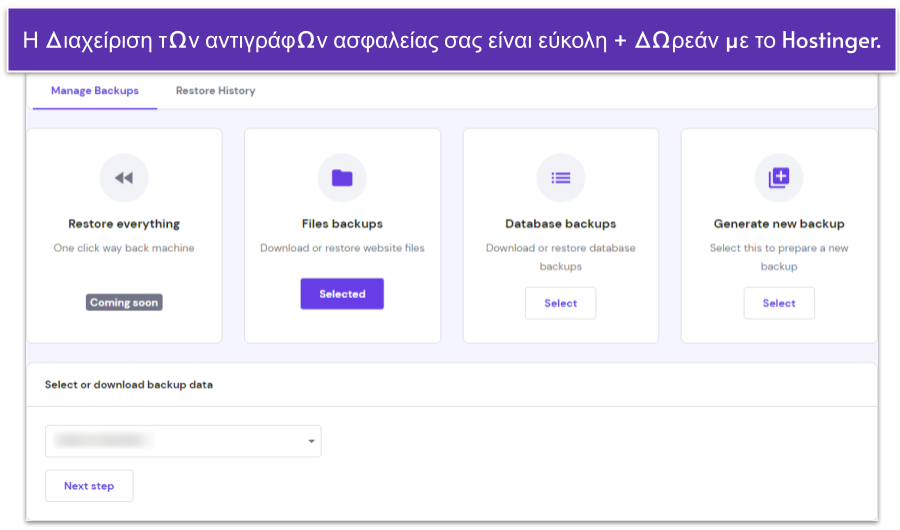Screen dimensions: 900x530
Task: Click the folder icon for Files backups
Action: [x=342, y=178]
